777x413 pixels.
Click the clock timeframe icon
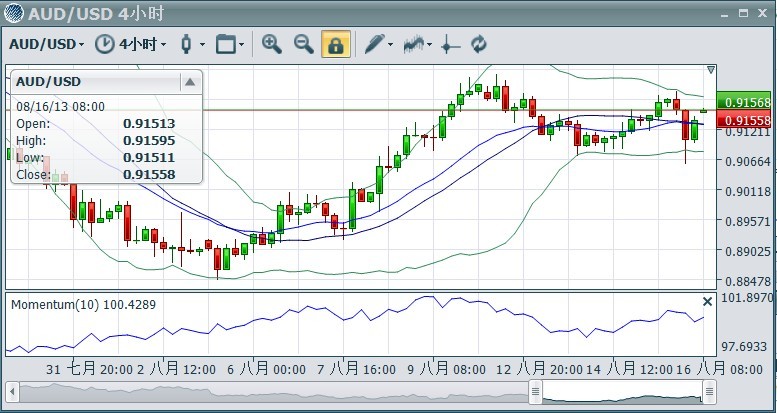(x=105, y=44)
